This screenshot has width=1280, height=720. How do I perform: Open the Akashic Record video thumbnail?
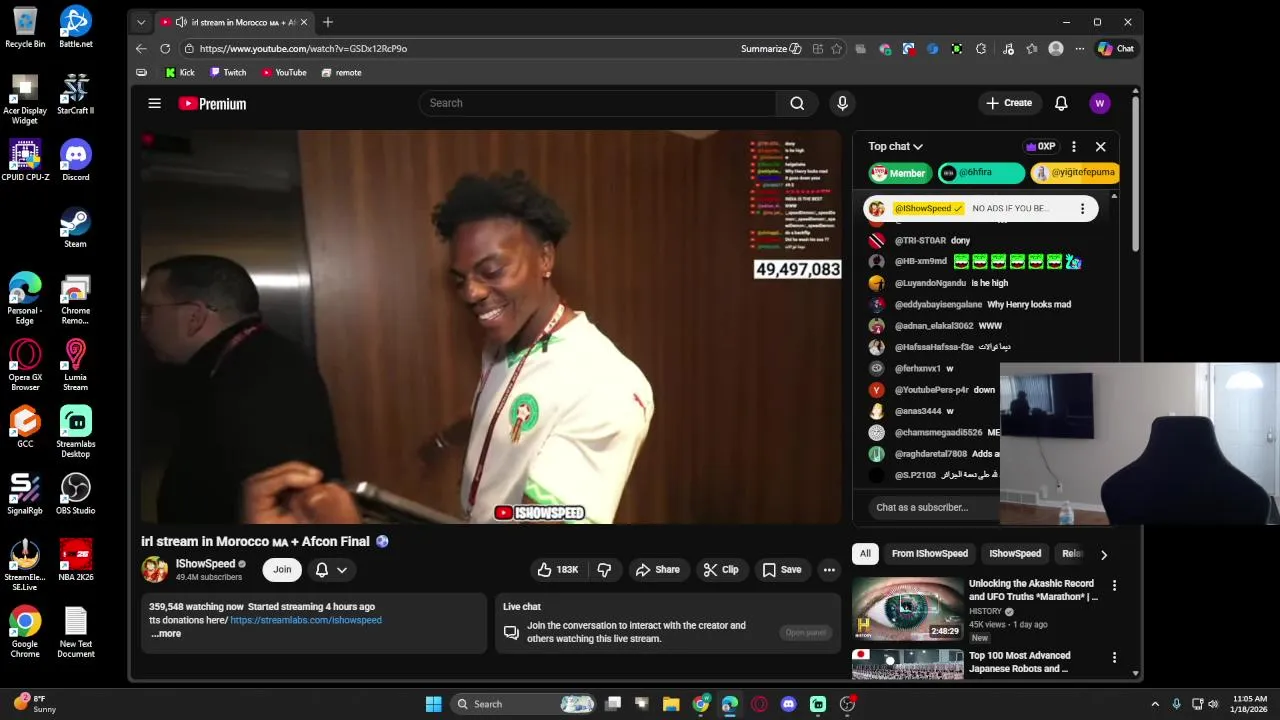[x=908, y=609]
